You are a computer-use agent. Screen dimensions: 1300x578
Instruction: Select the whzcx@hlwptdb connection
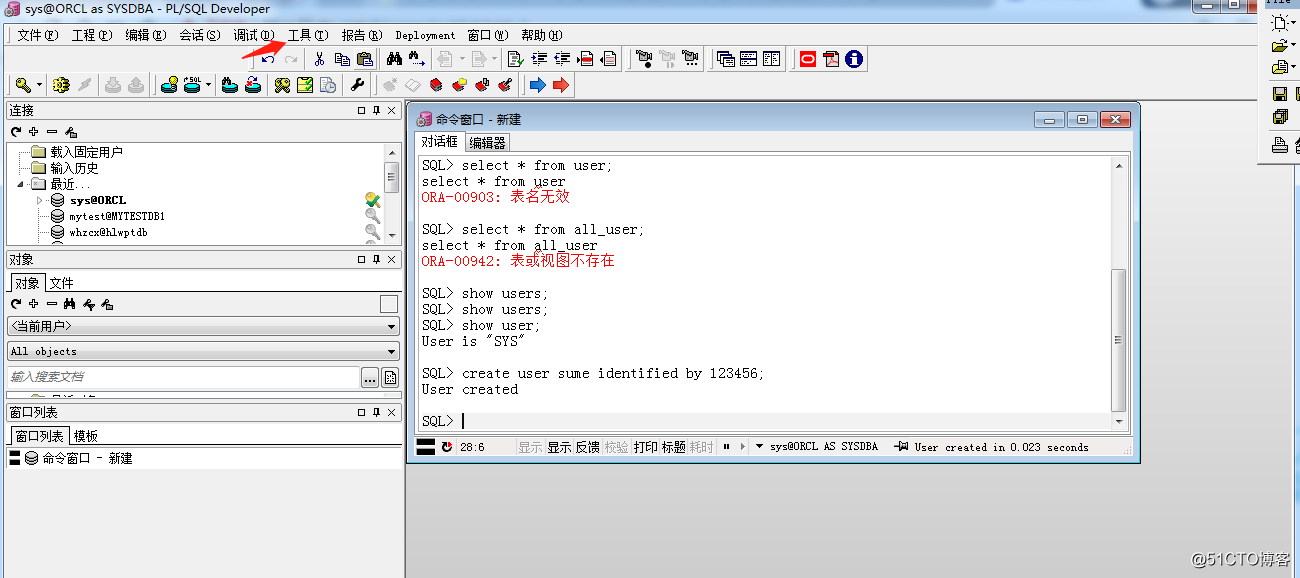108,232
